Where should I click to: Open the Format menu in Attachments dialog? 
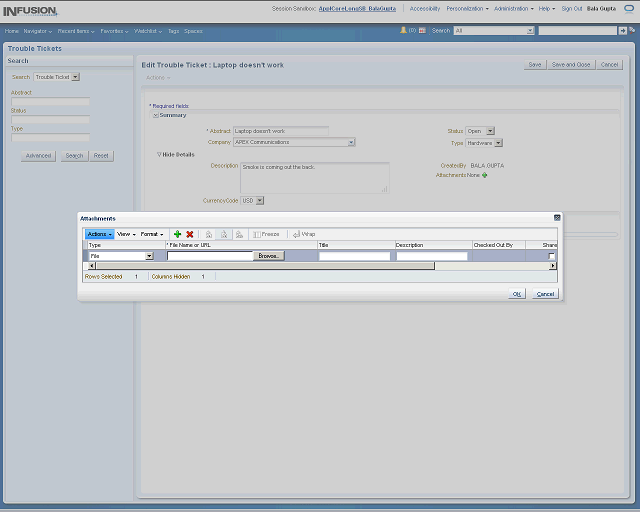pyautogui.click(x=152, y=234)
